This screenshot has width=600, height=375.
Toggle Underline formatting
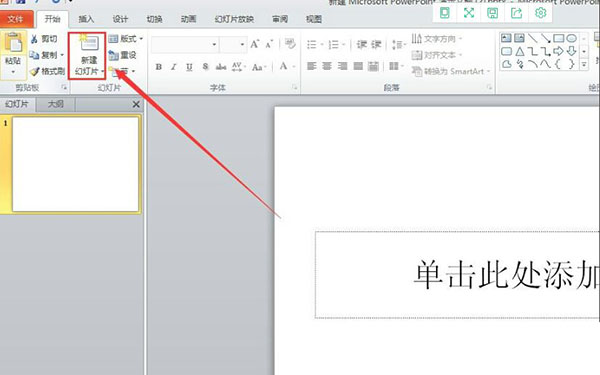[x=189, y=67]
